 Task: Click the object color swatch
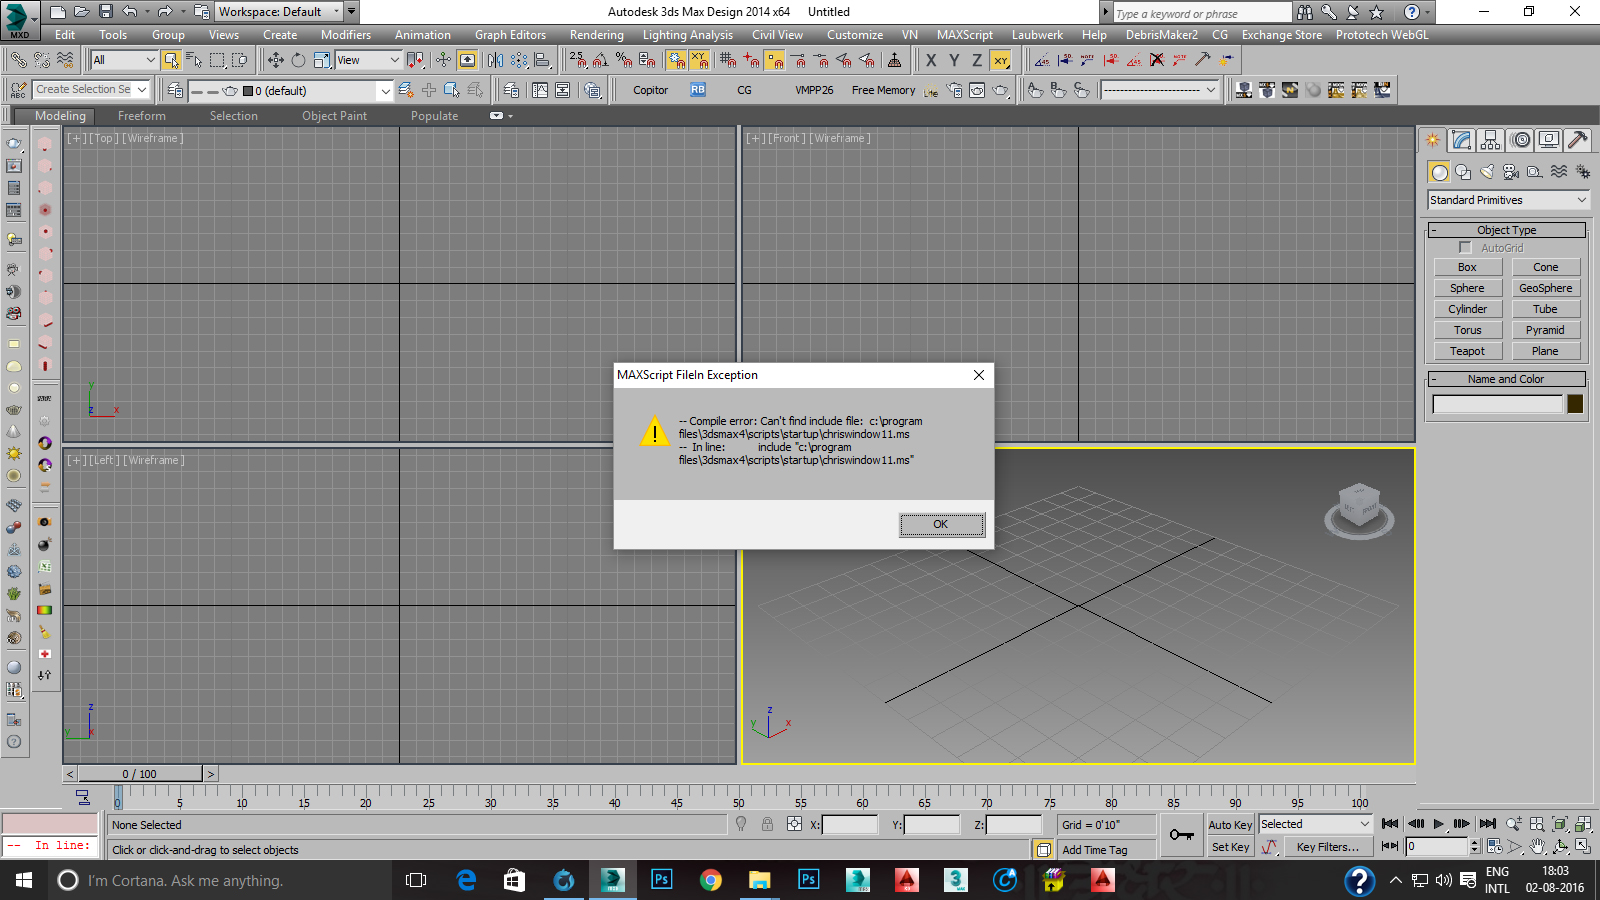coord(1575,404)
